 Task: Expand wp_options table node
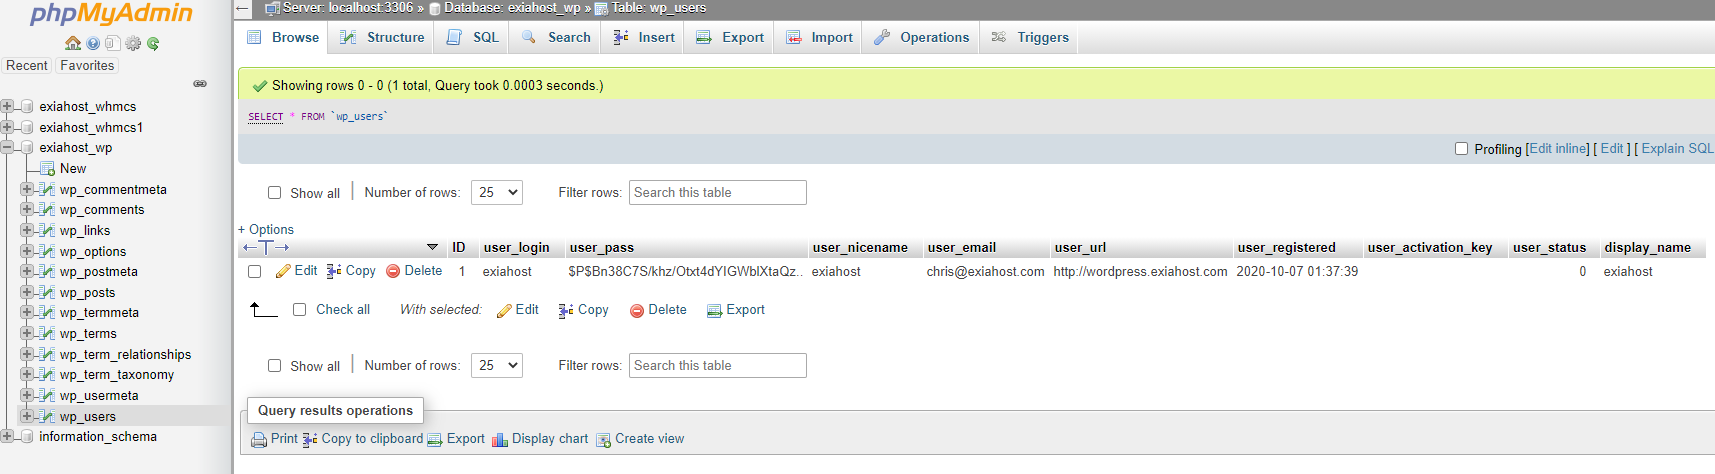click(27, 251)
